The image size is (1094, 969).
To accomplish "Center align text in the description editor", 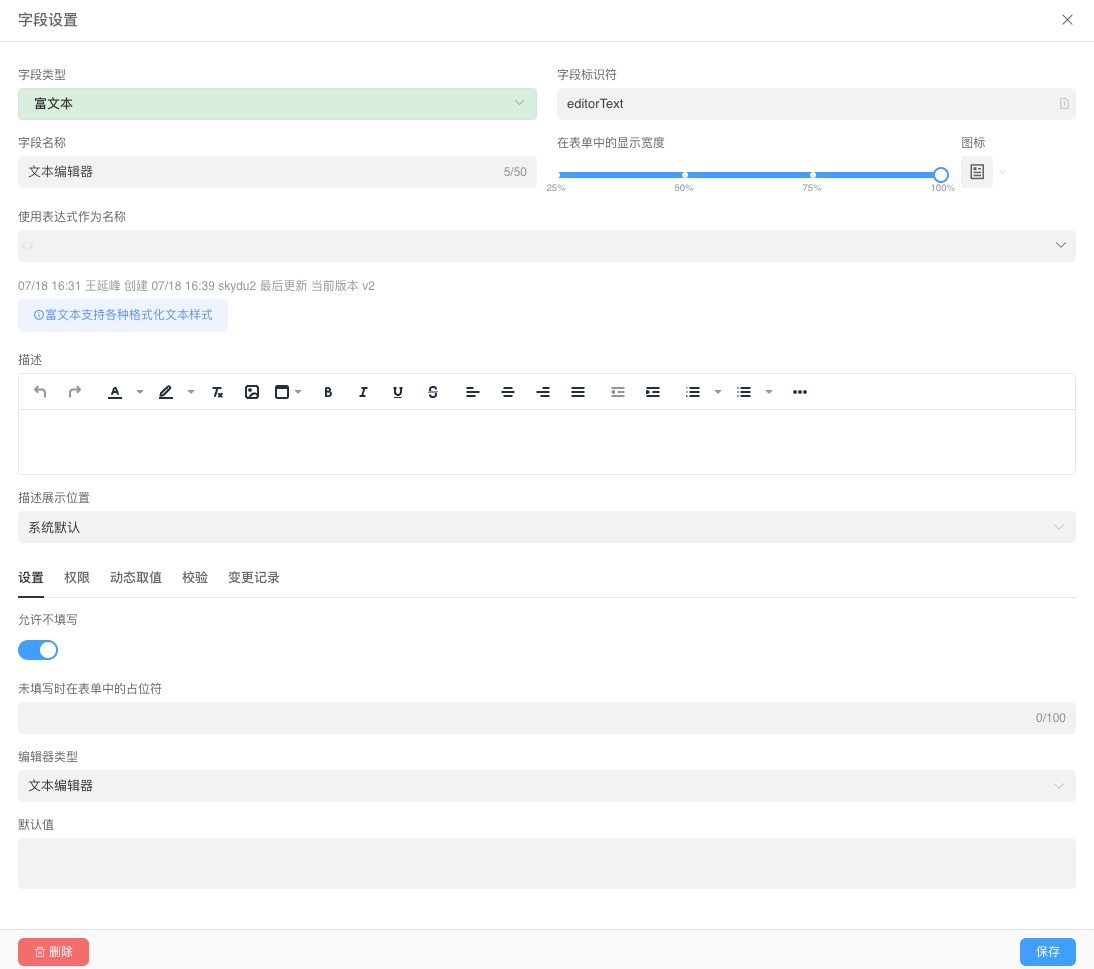I will pyautogui.click(x=508, y=392).
